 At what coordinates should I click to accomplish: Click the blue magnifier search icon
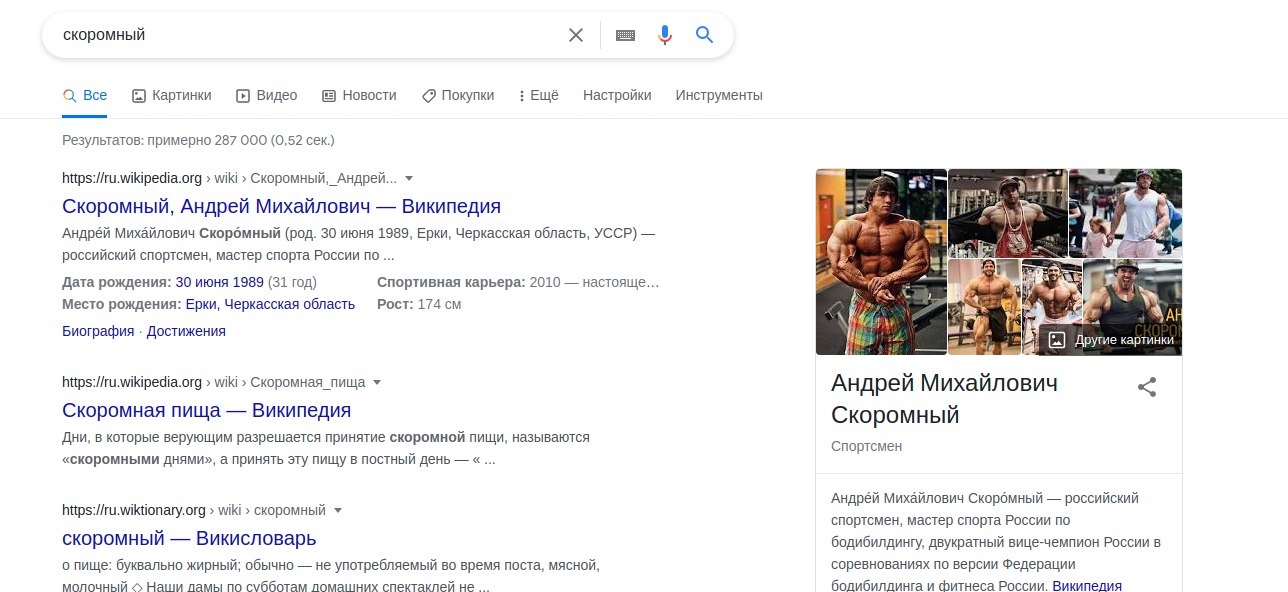(x=704, y=35)
